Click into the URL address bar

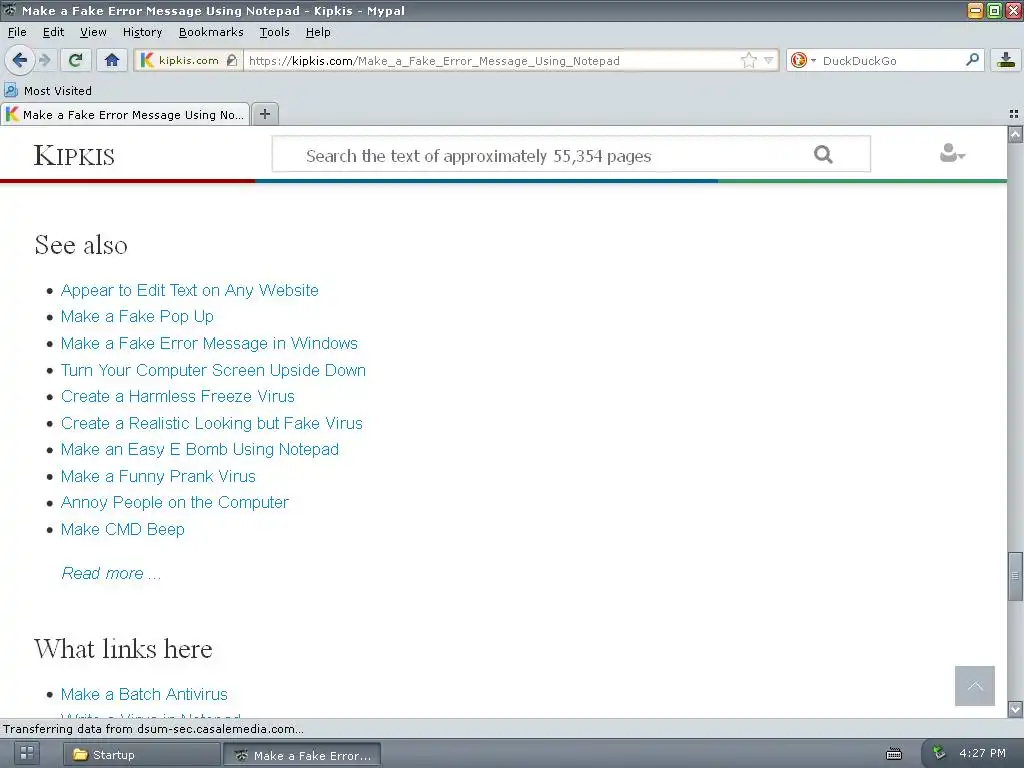(493, 61)
